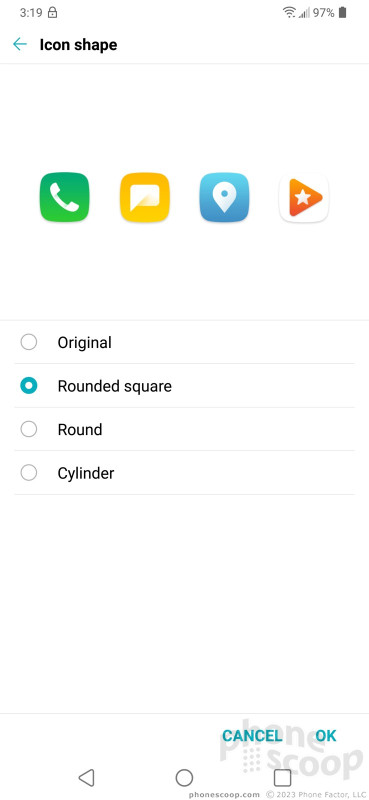369x800 pixels.
Task: Tap the battery status icon
Action: tap(342, 13)
